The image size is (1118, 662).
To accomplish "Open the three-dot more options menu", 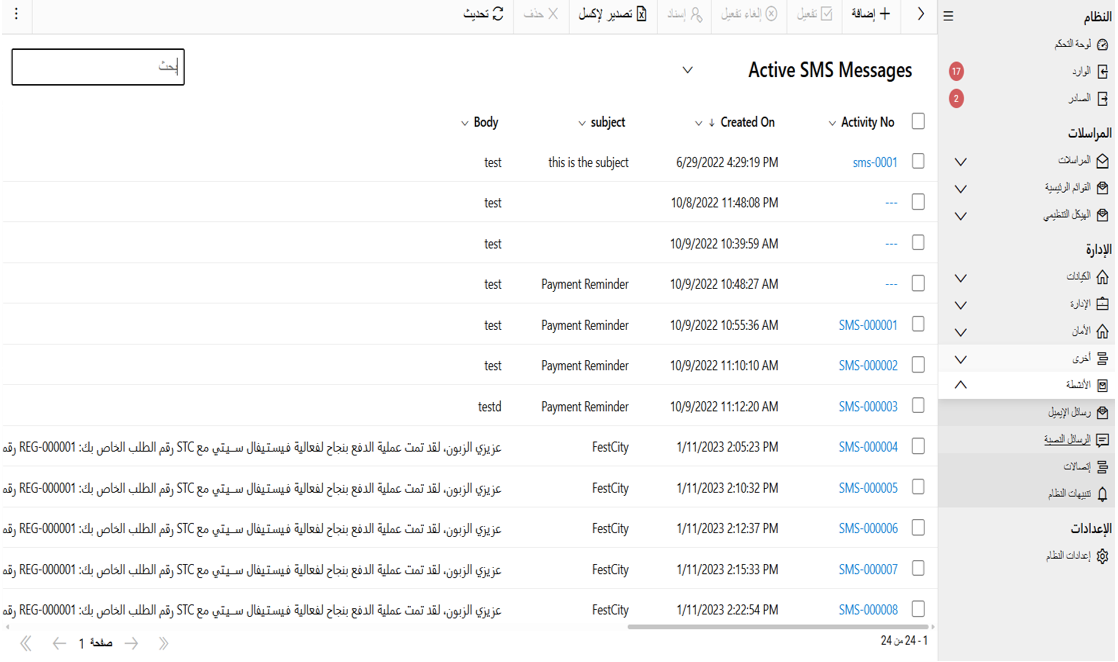I will 16,14.
